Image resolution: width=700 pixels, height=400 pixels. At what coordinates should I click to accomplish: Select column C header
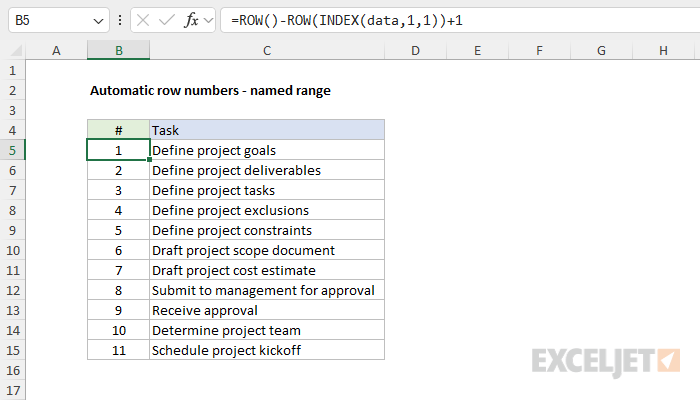267,50
